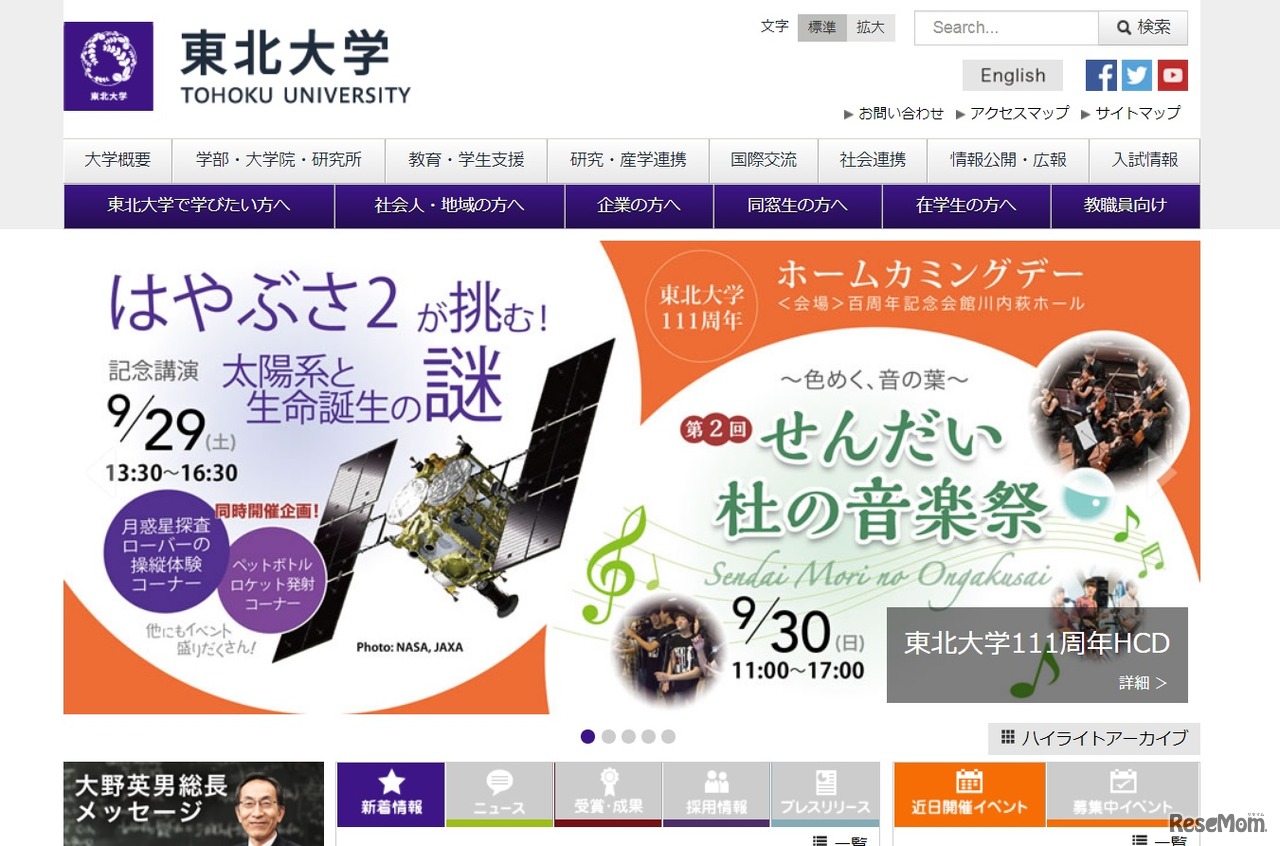This screenshot has width=1280, height=846.
Task: Select the second carousel indicator dot
Action: (x=608, y=736)
